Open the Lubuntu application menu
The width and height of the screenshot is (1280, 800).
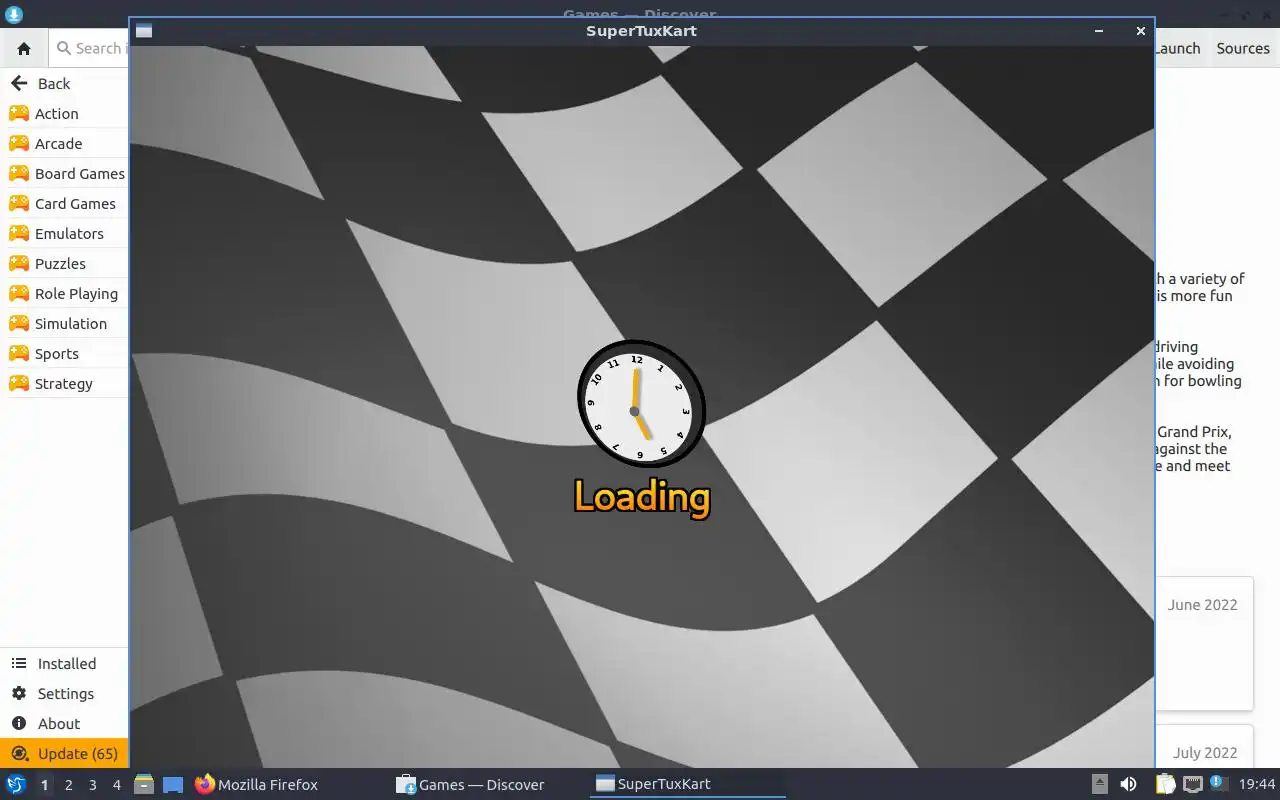click(16, 785)
